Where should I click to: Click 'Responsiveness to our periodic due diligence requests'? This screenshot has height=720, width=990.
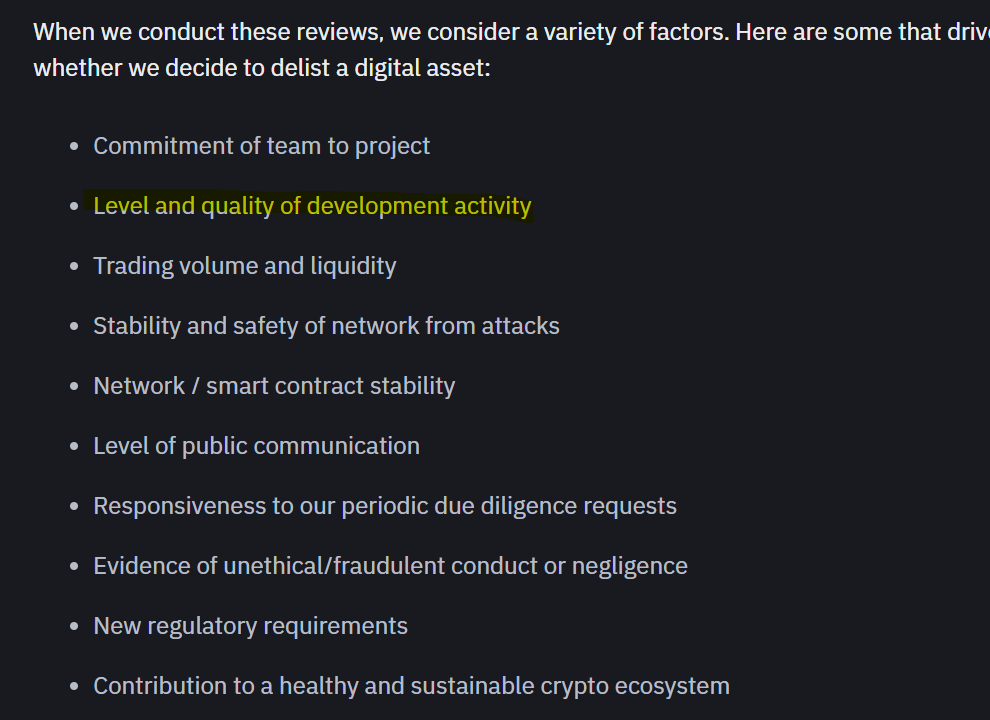point(385,506)
